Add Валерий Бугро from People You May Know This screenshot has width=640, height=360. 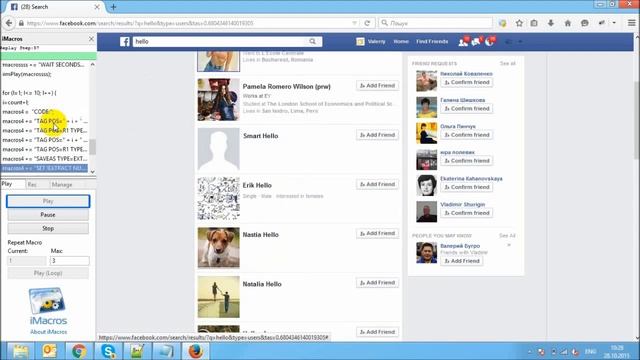(462, 261)
